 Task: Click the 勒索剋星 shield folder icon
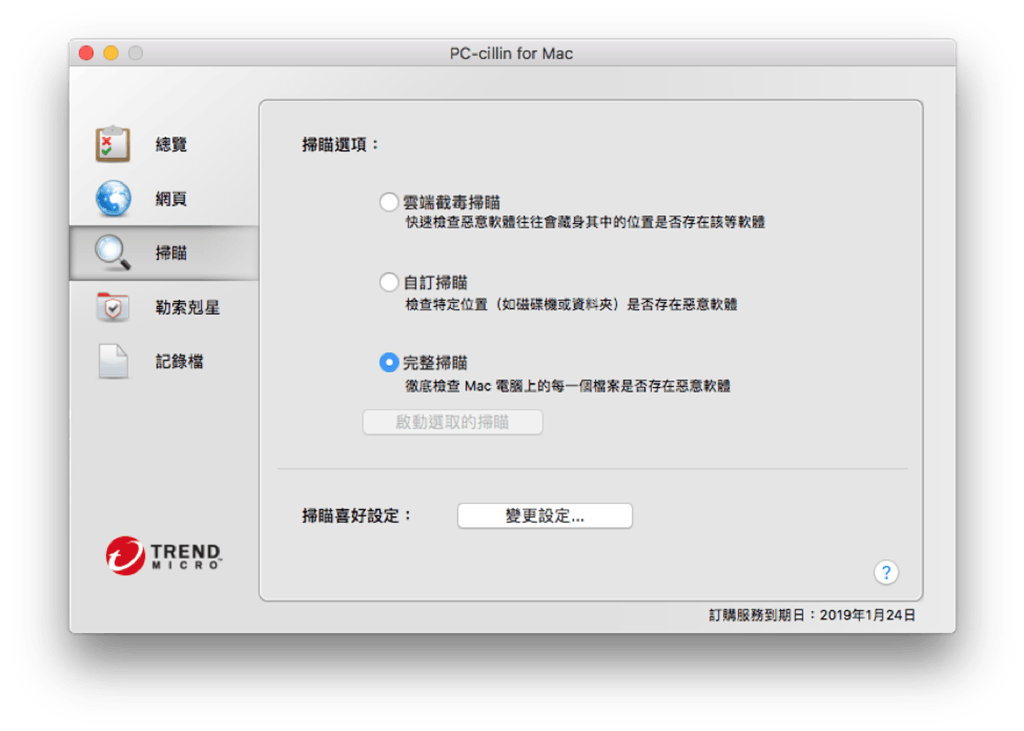click(x=113, y=307)
